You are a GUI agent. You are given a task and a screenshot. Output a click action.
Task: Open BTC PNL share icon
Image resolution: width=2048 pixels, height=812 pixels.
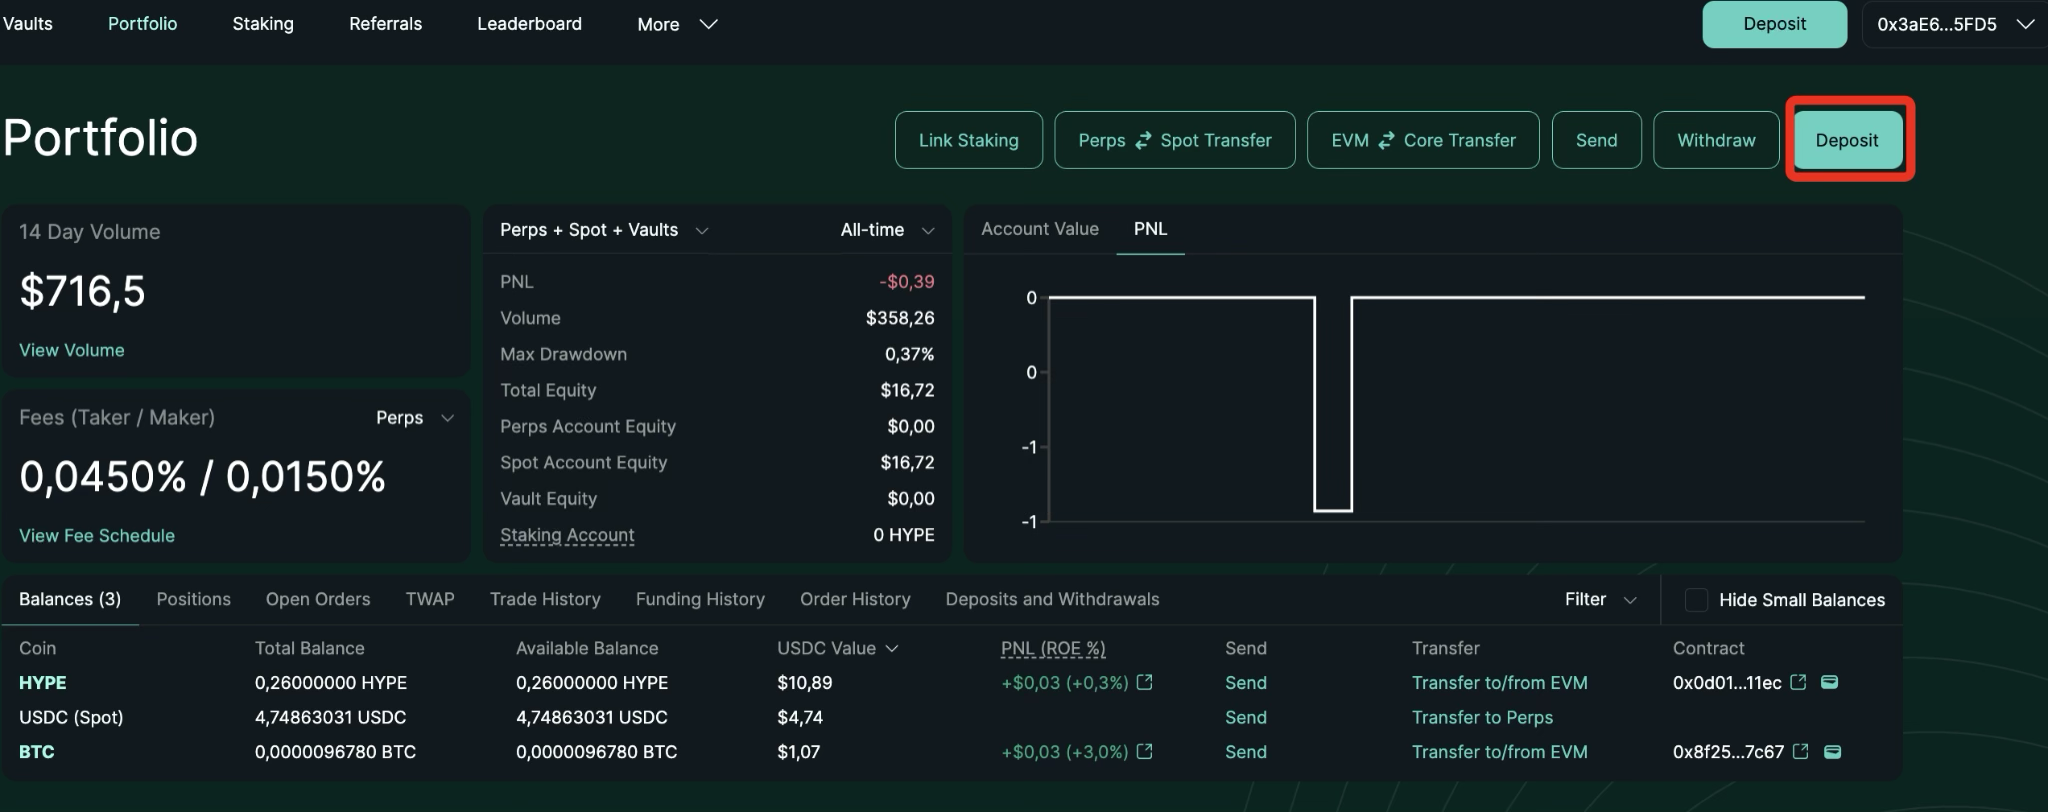tap(1145, 751)
